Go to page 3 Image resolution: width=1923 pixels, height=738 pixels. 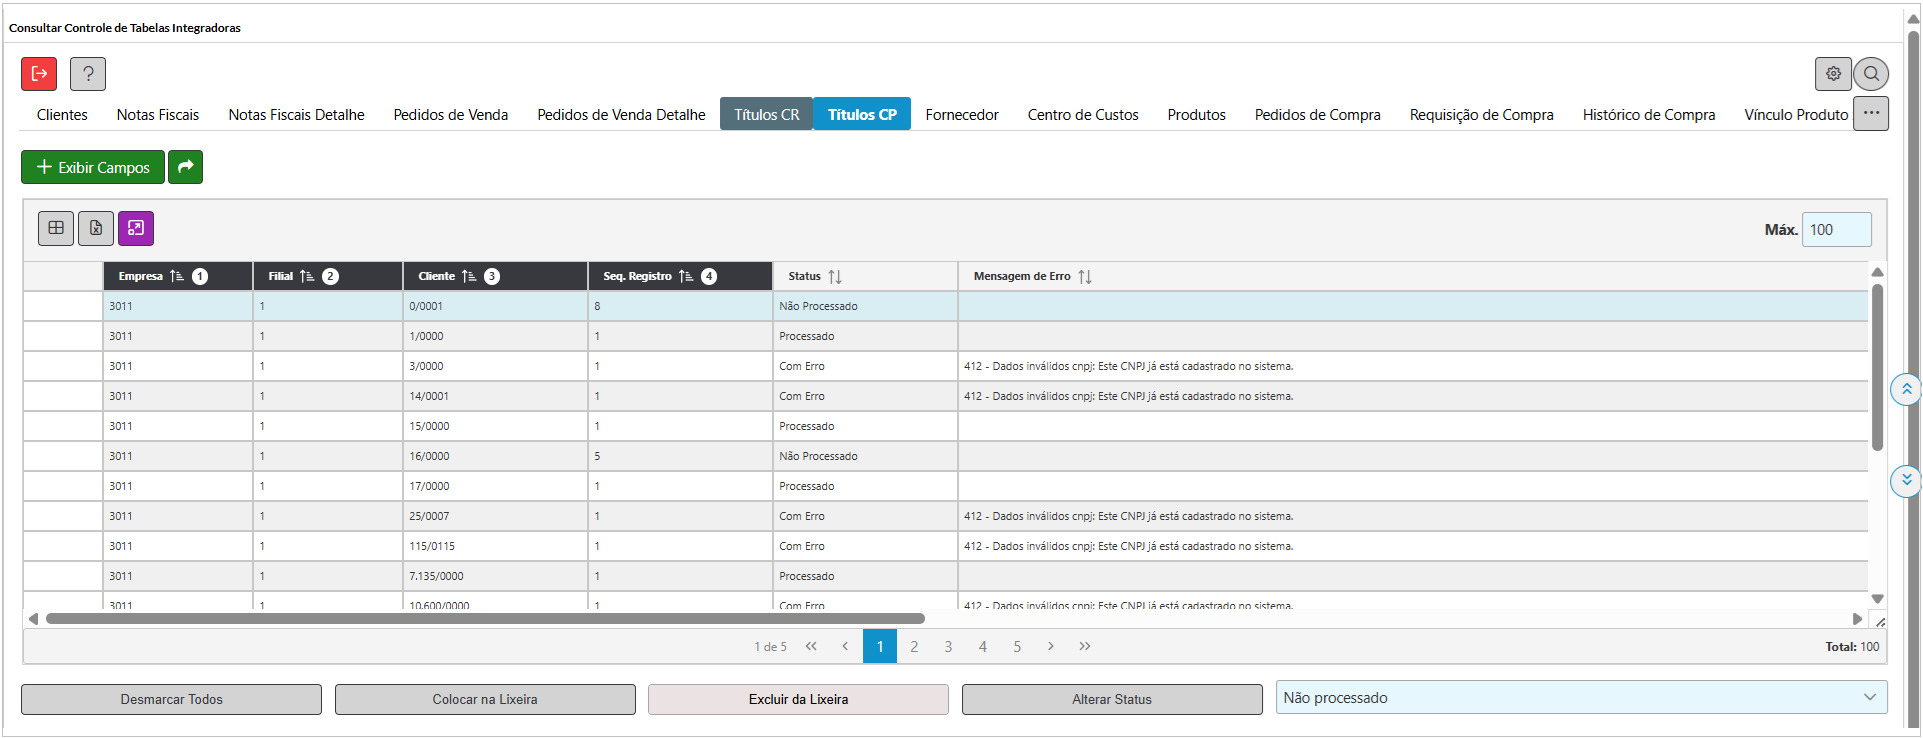tap(948, 646)
